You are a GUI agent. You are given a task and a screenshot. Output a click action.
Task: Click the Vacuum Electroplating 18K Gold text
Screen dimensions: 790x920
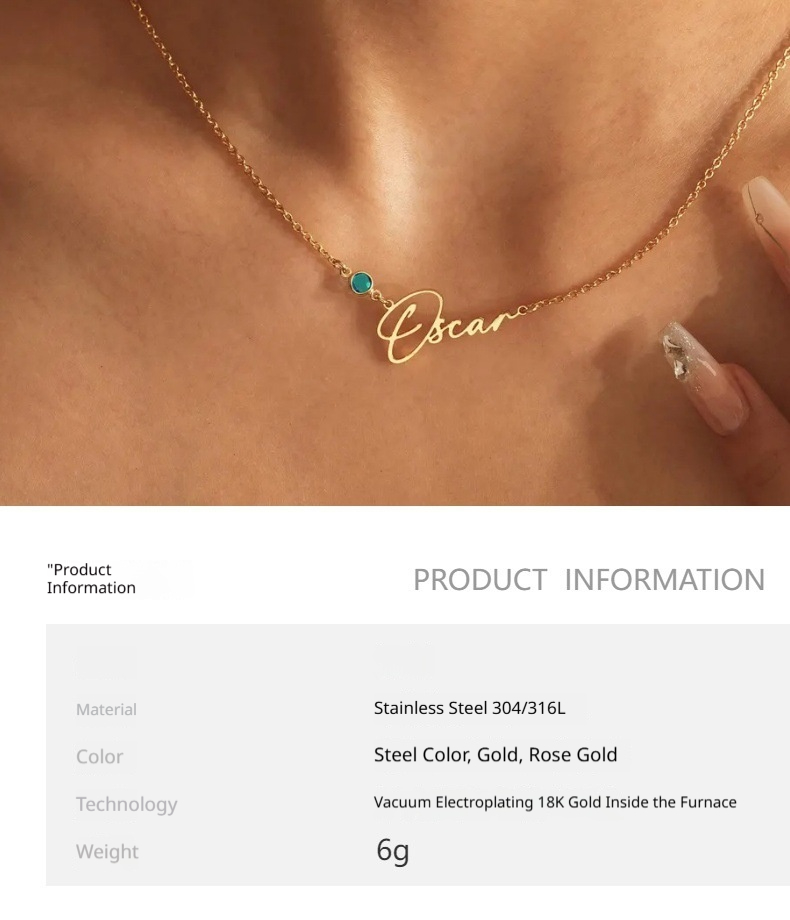(x=555, y=802)
